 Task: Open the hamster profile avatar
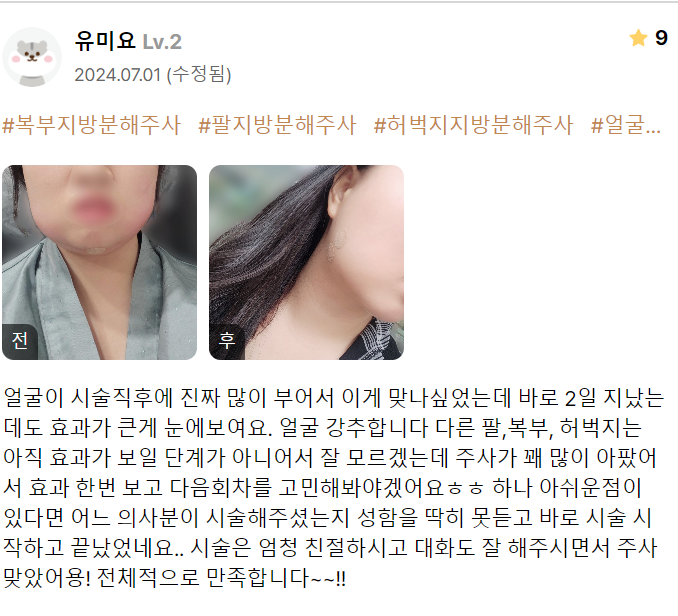pos(32,57)
